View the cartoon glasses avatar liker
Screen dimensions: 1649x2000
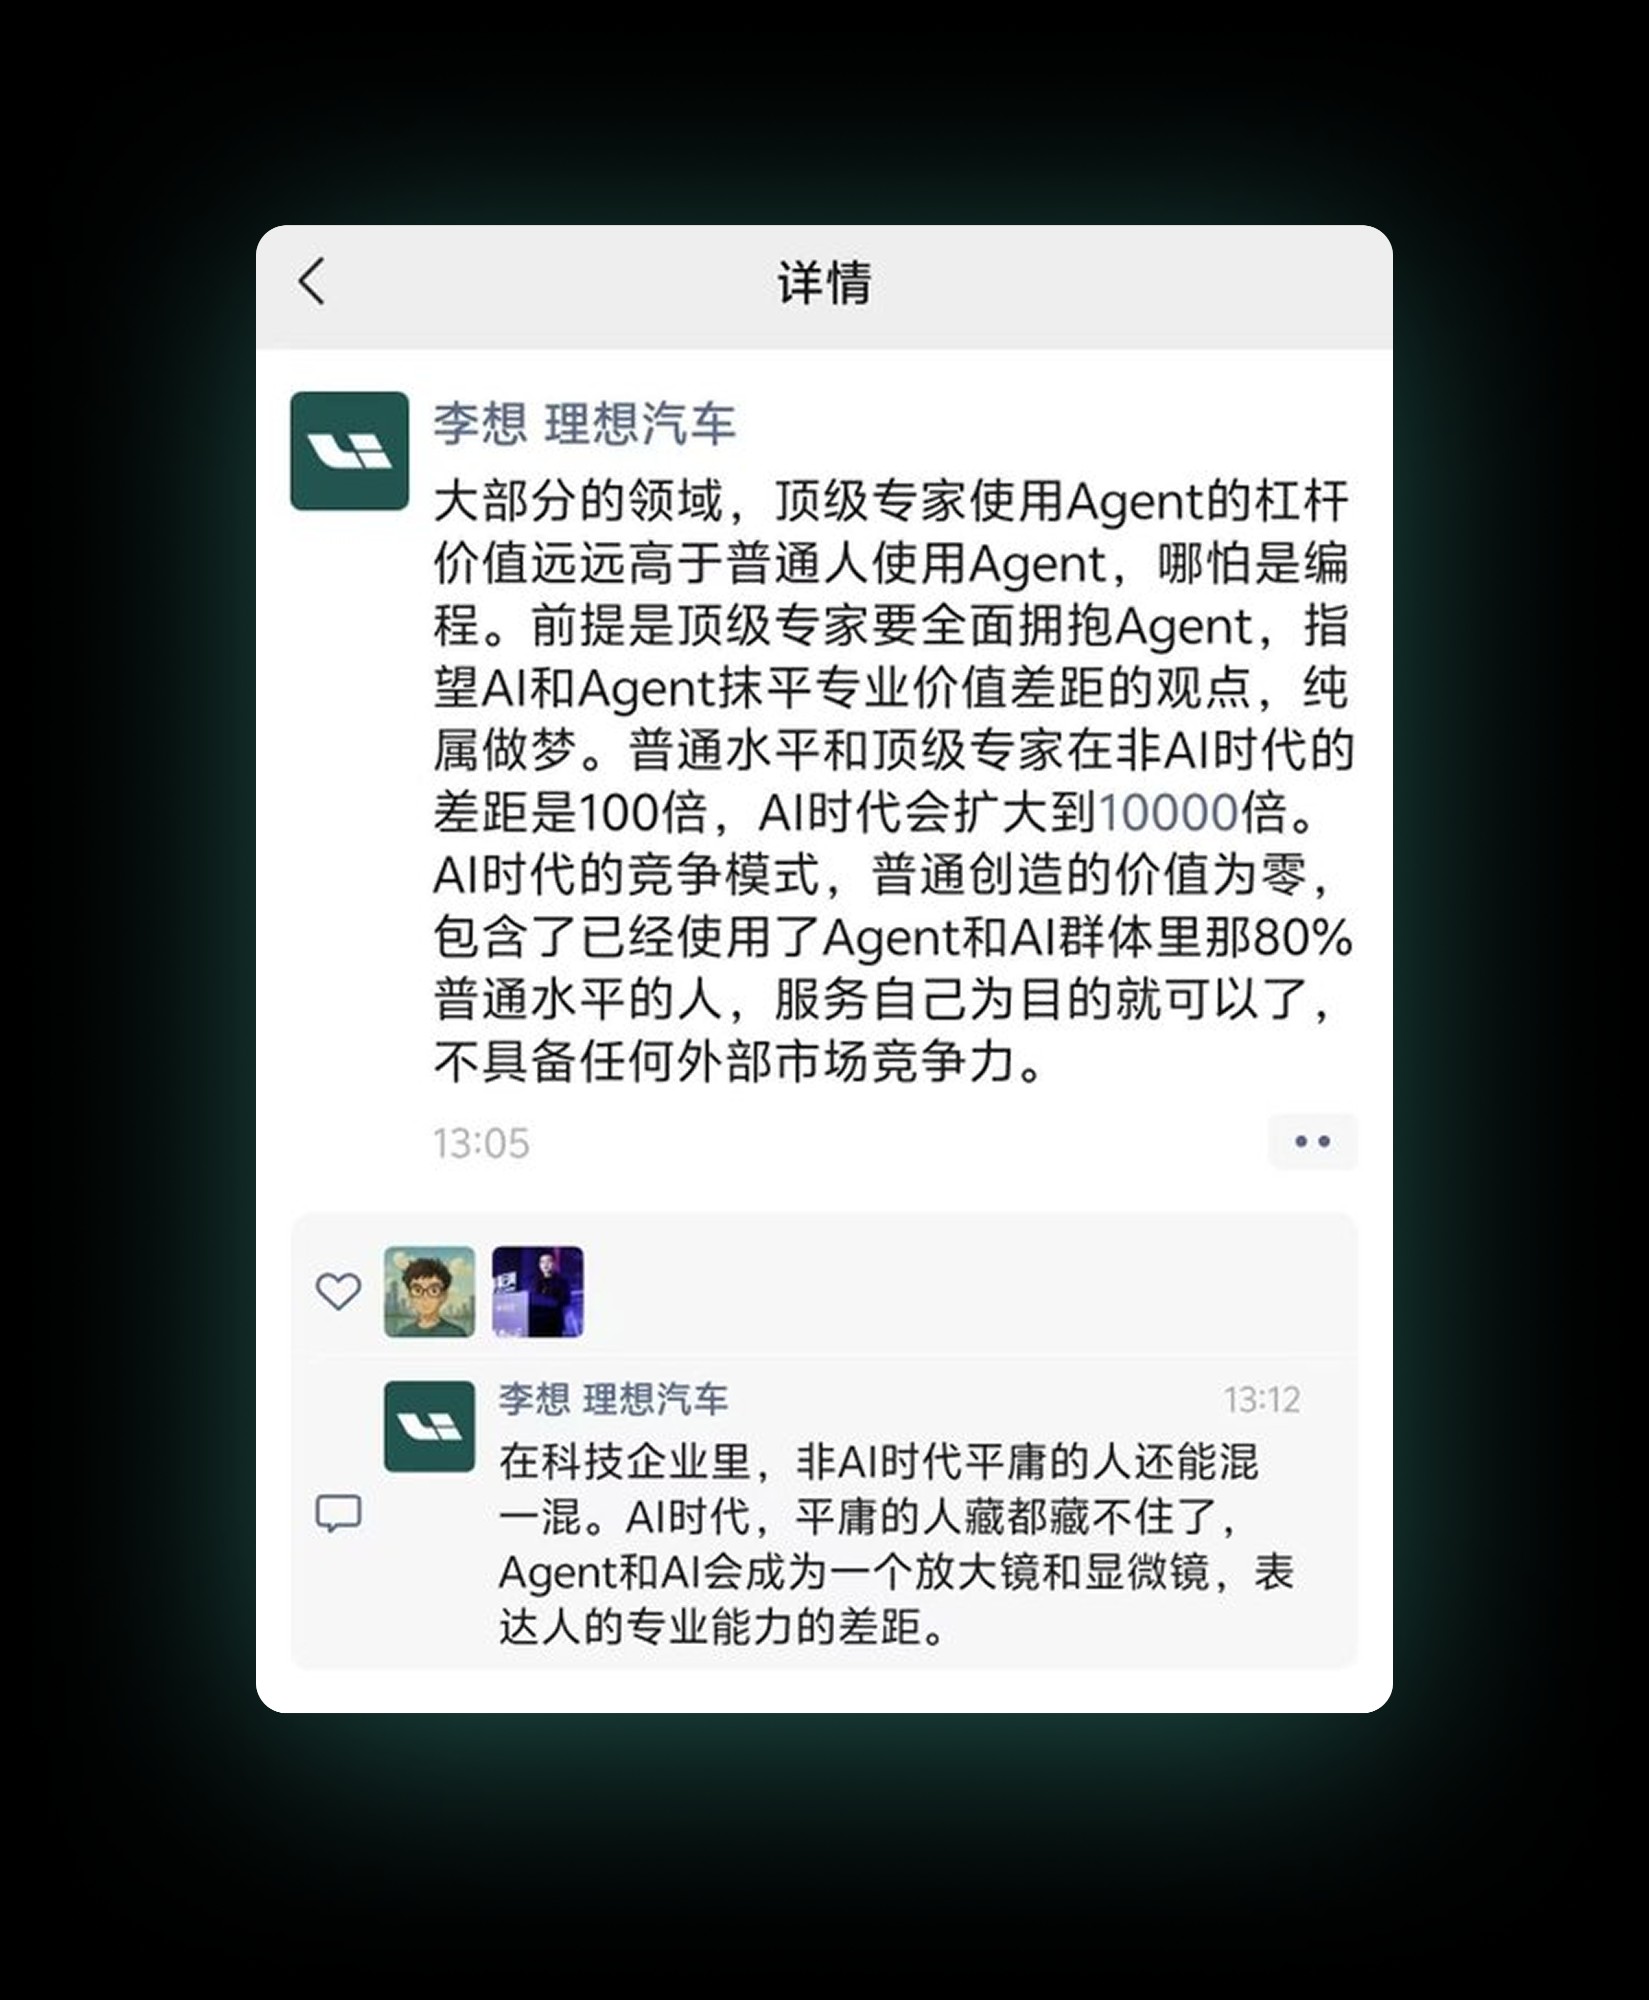[x=429, y=1292]
